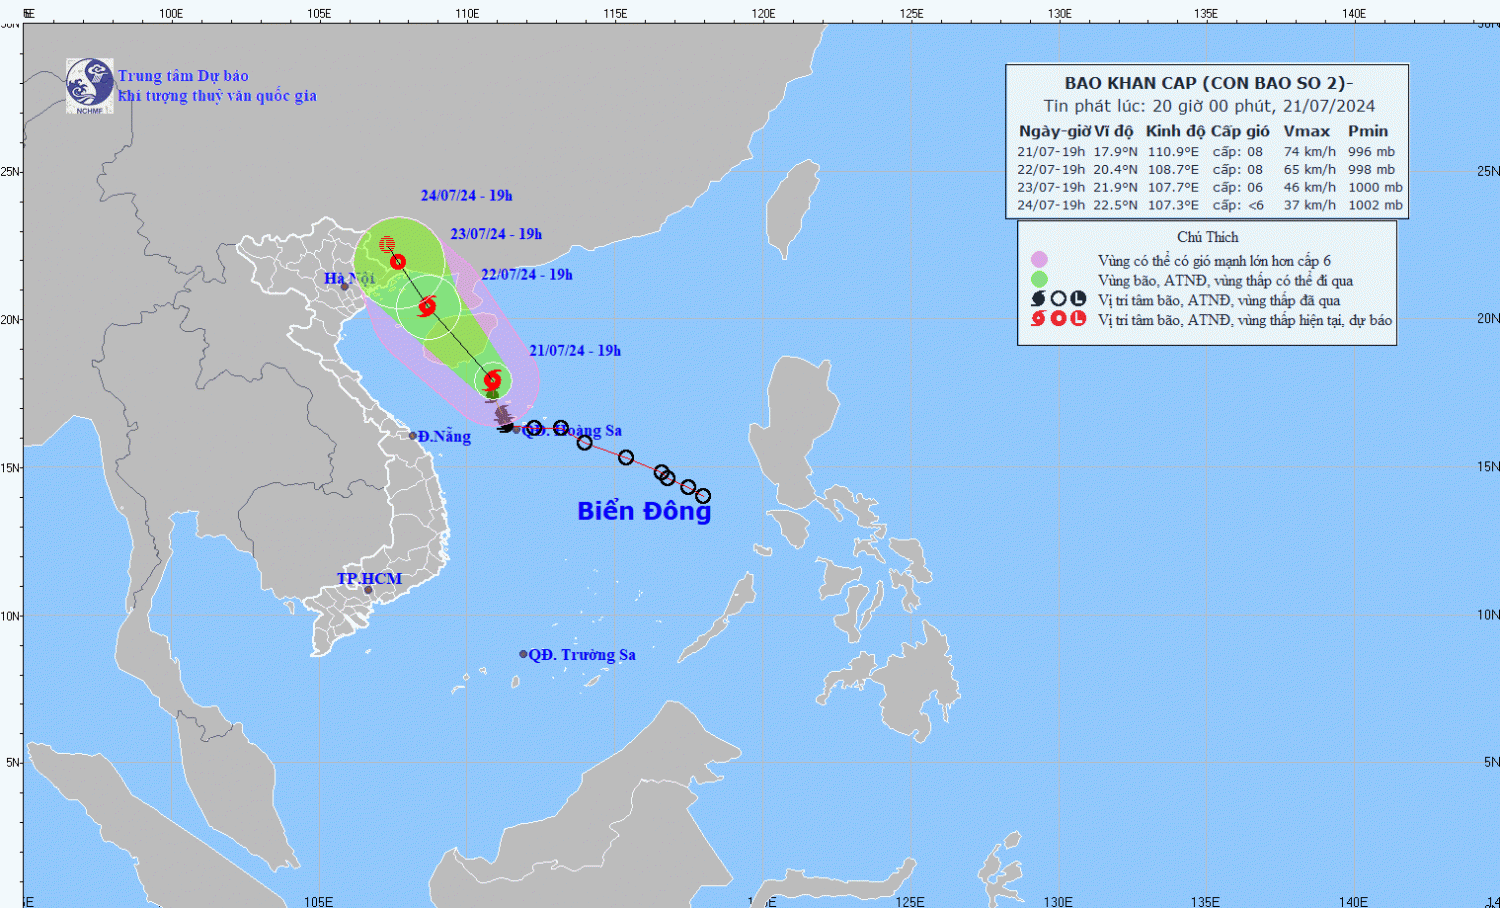The width and height of the screenshot is (1500, 908).
Task: Click the NCHMF logo in the top-left
Action: [89, 85]
